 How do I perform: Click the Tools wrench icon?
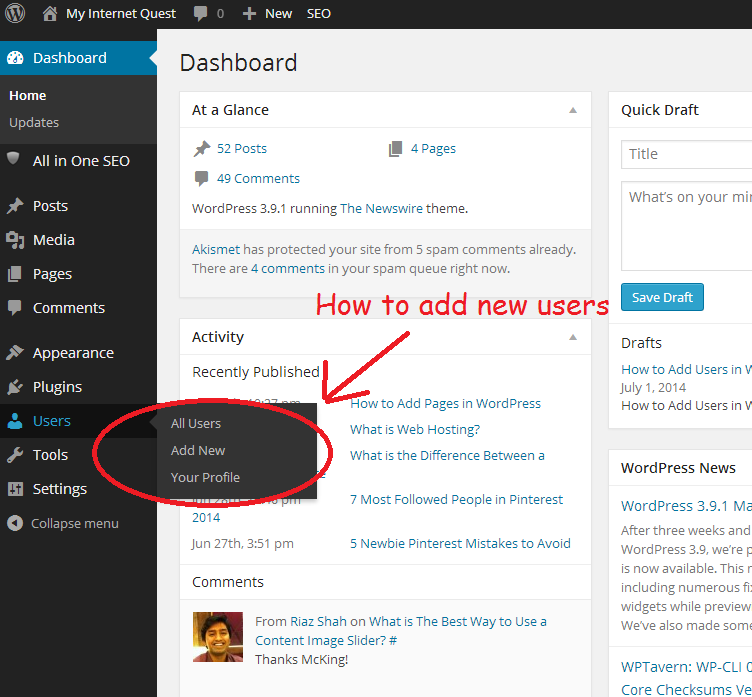point(15,455)
